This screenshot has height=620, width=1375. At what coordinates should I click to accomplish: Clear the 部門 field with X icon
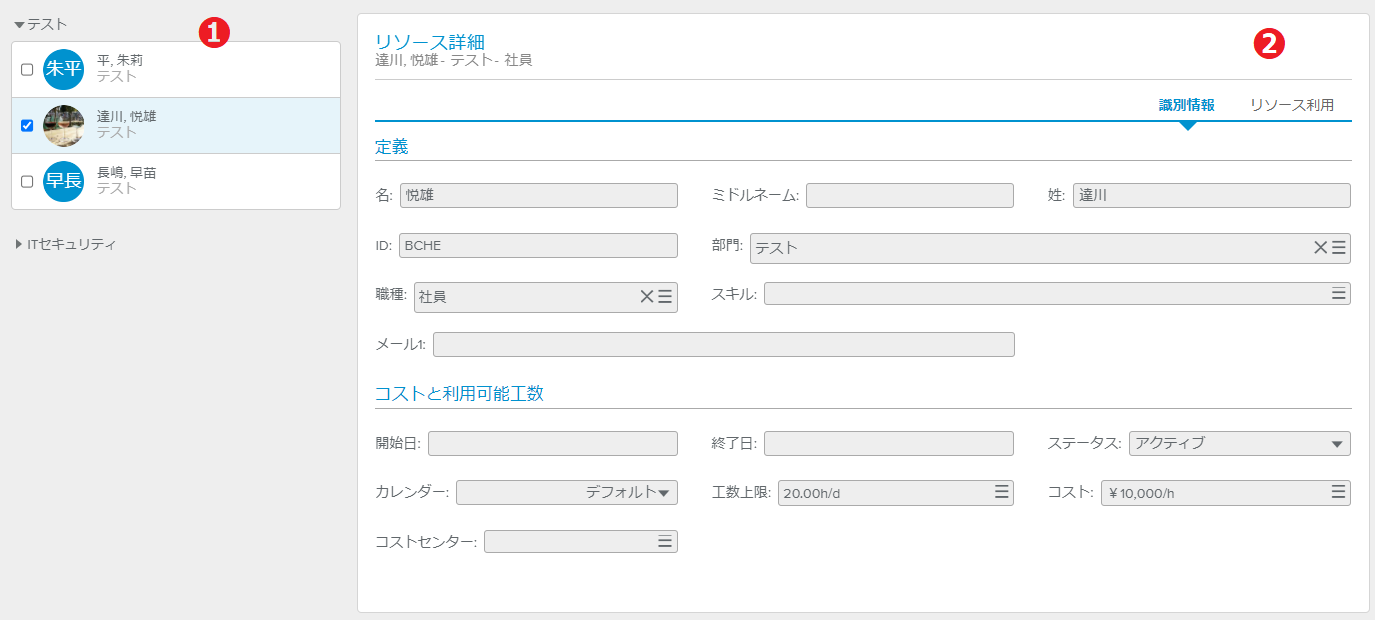1320,248
